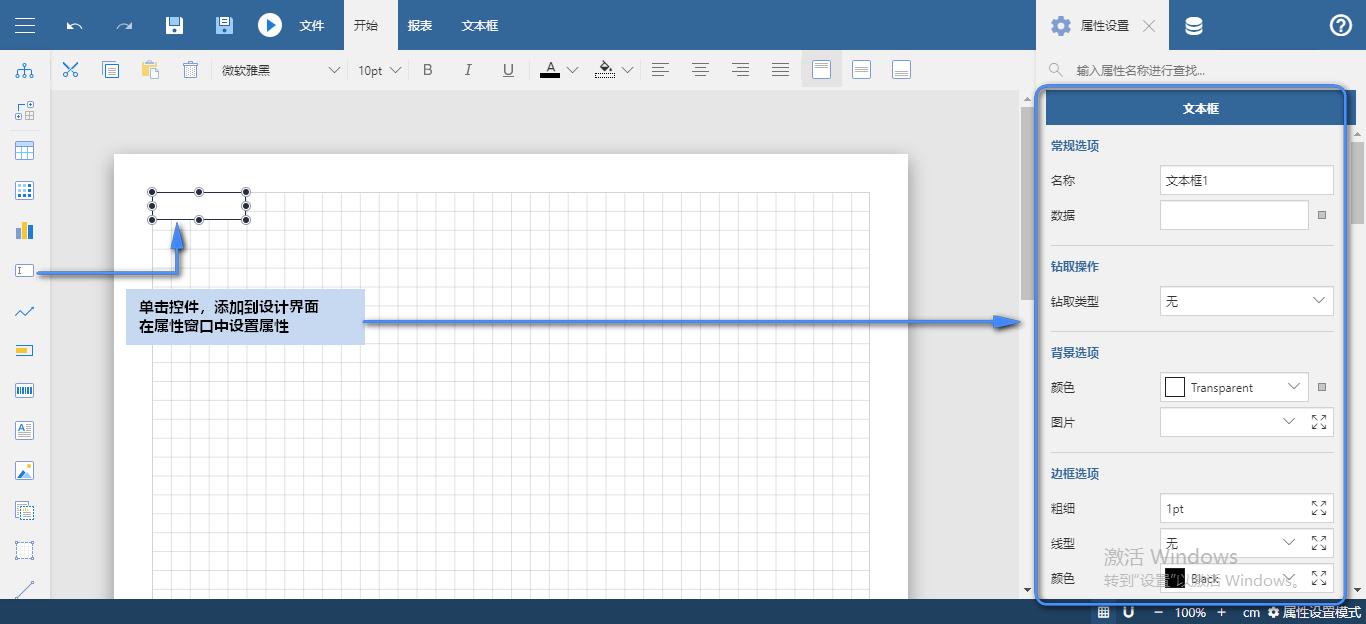
Task: Cut selection with the scissors icon
Action: (70, 70)
